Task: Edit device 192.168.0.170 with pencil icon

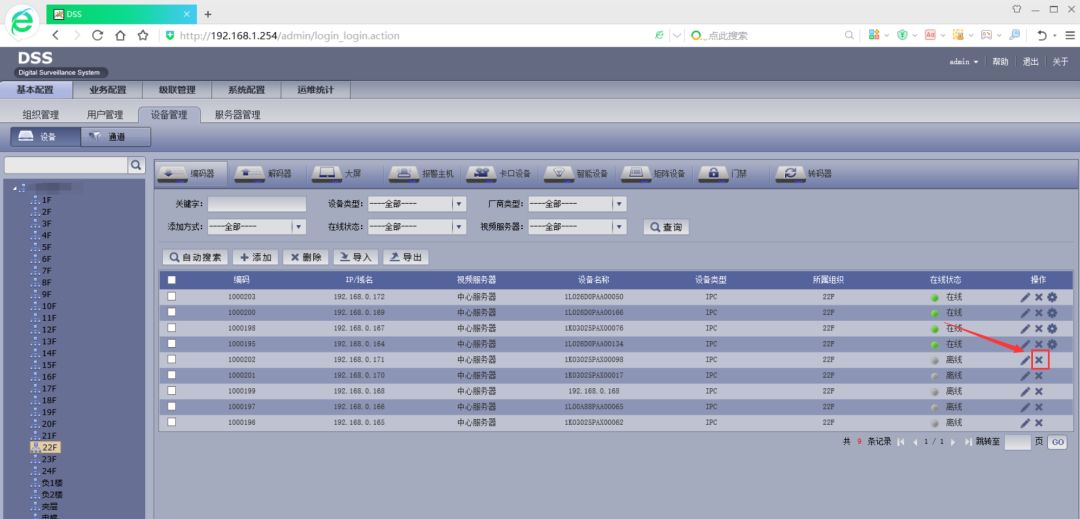Action: (x=1026, y=376)
